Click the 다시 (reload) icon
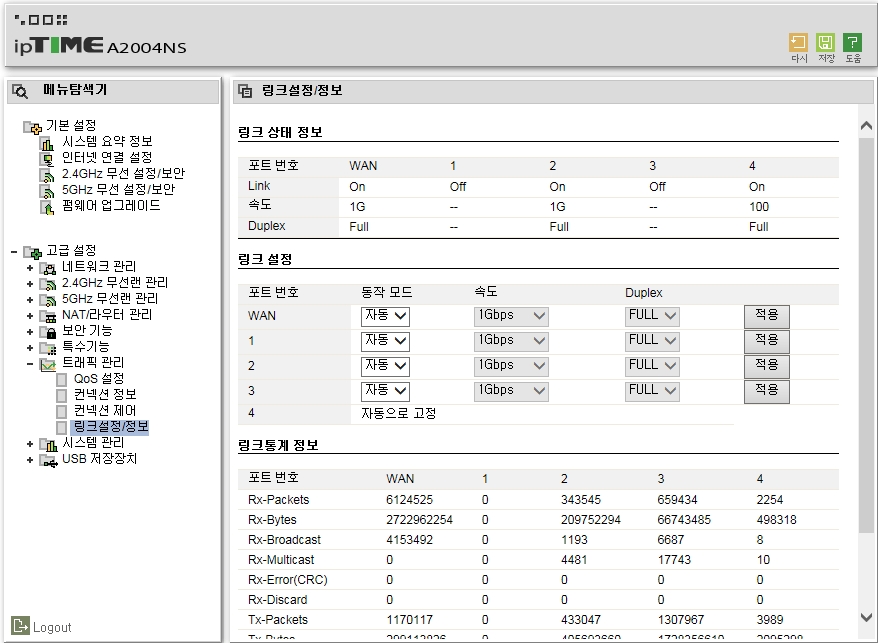Image resolution: width=878 pixels, height=643 pixels. pyautogui.click(x=798, y=43)
